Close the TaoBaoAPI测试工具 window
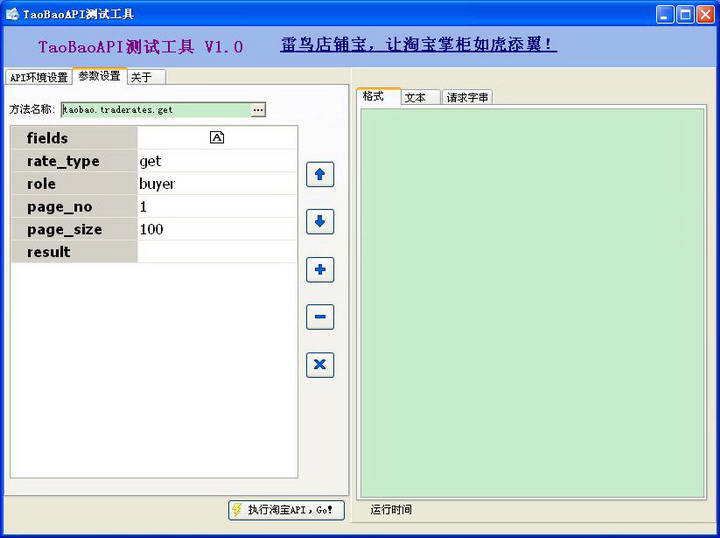 pos(706,14)
